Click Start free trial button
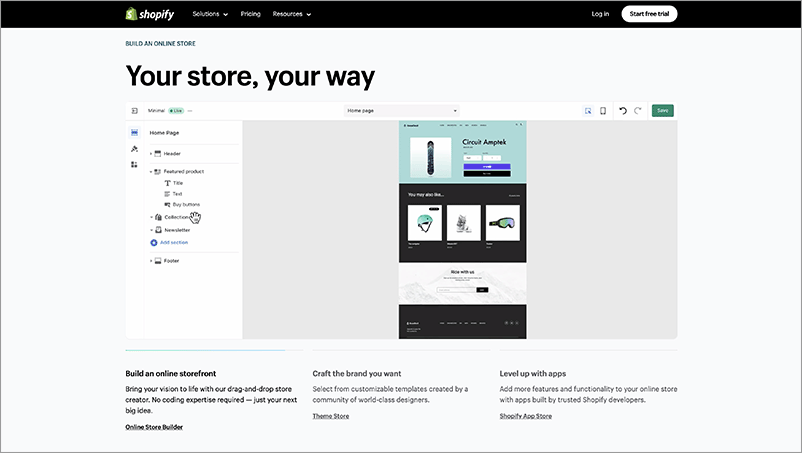 coord(649,14)
